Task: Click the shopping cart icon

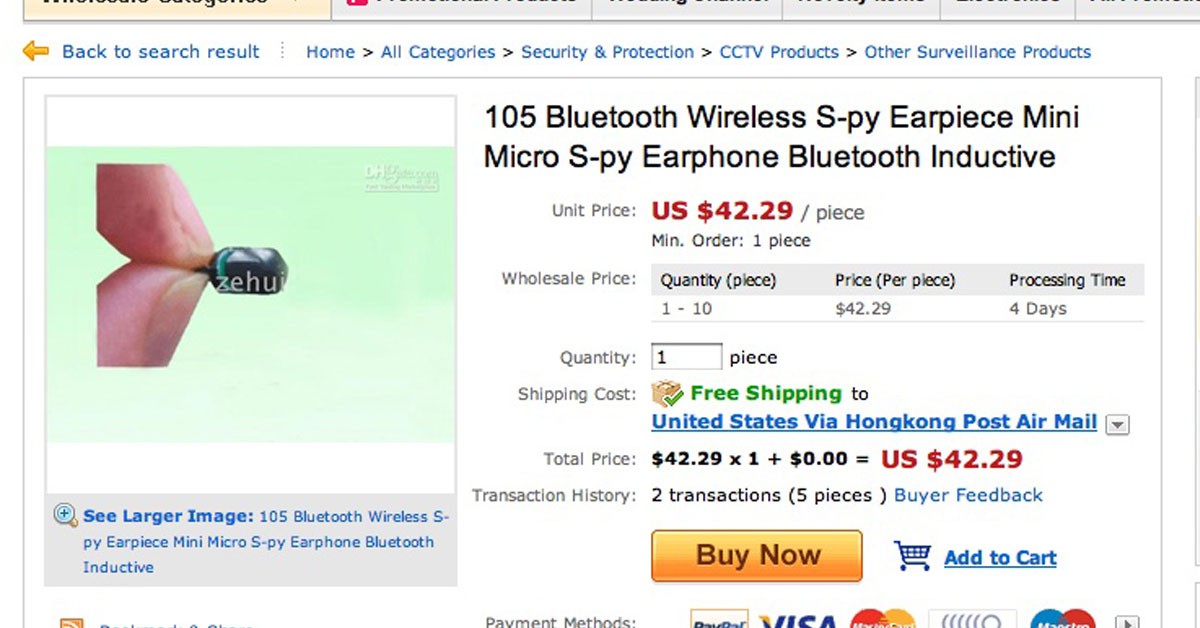Action: (x=912, y=556)
